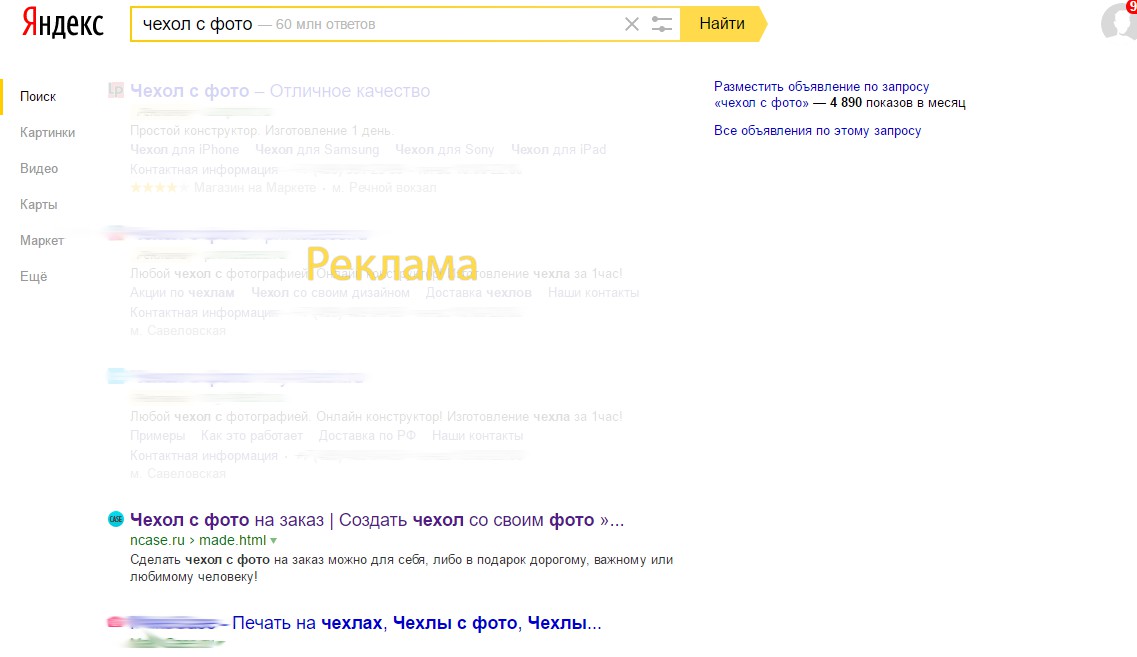Open result Чехол с фото на заказ
Screen dimensions: 1137x657
[x=377, y=520]
